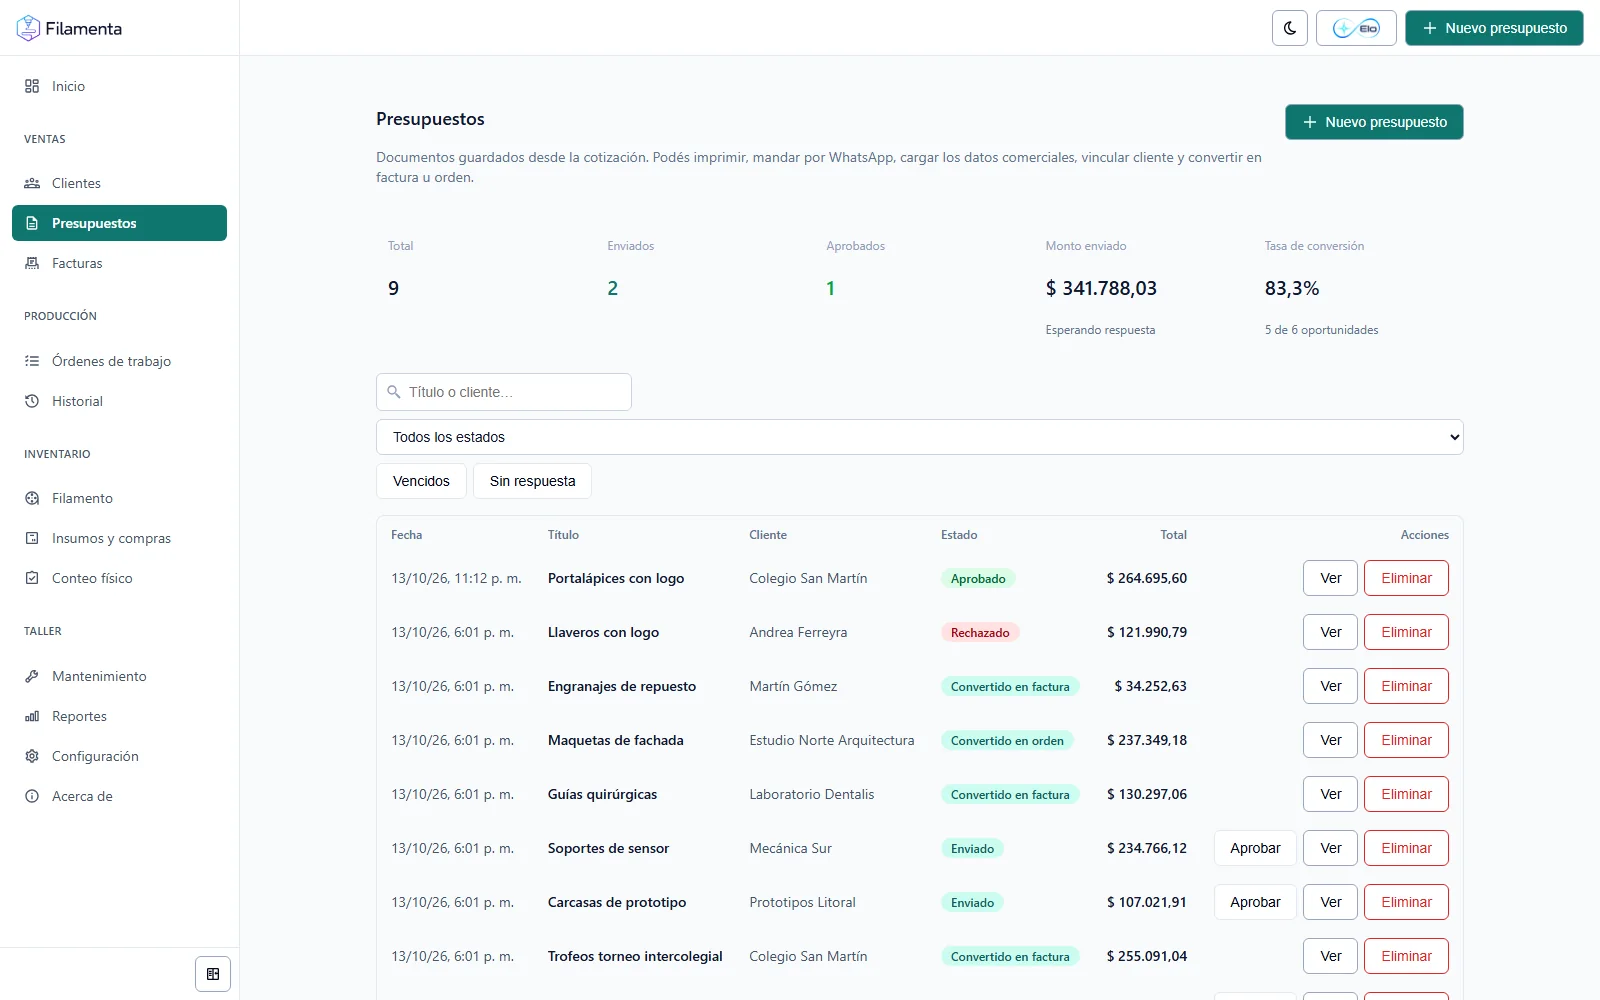This screenshot has width=1600, height=1000.
Task: Delete the Llaveros con logo quote
Action: pos(1406,632)
